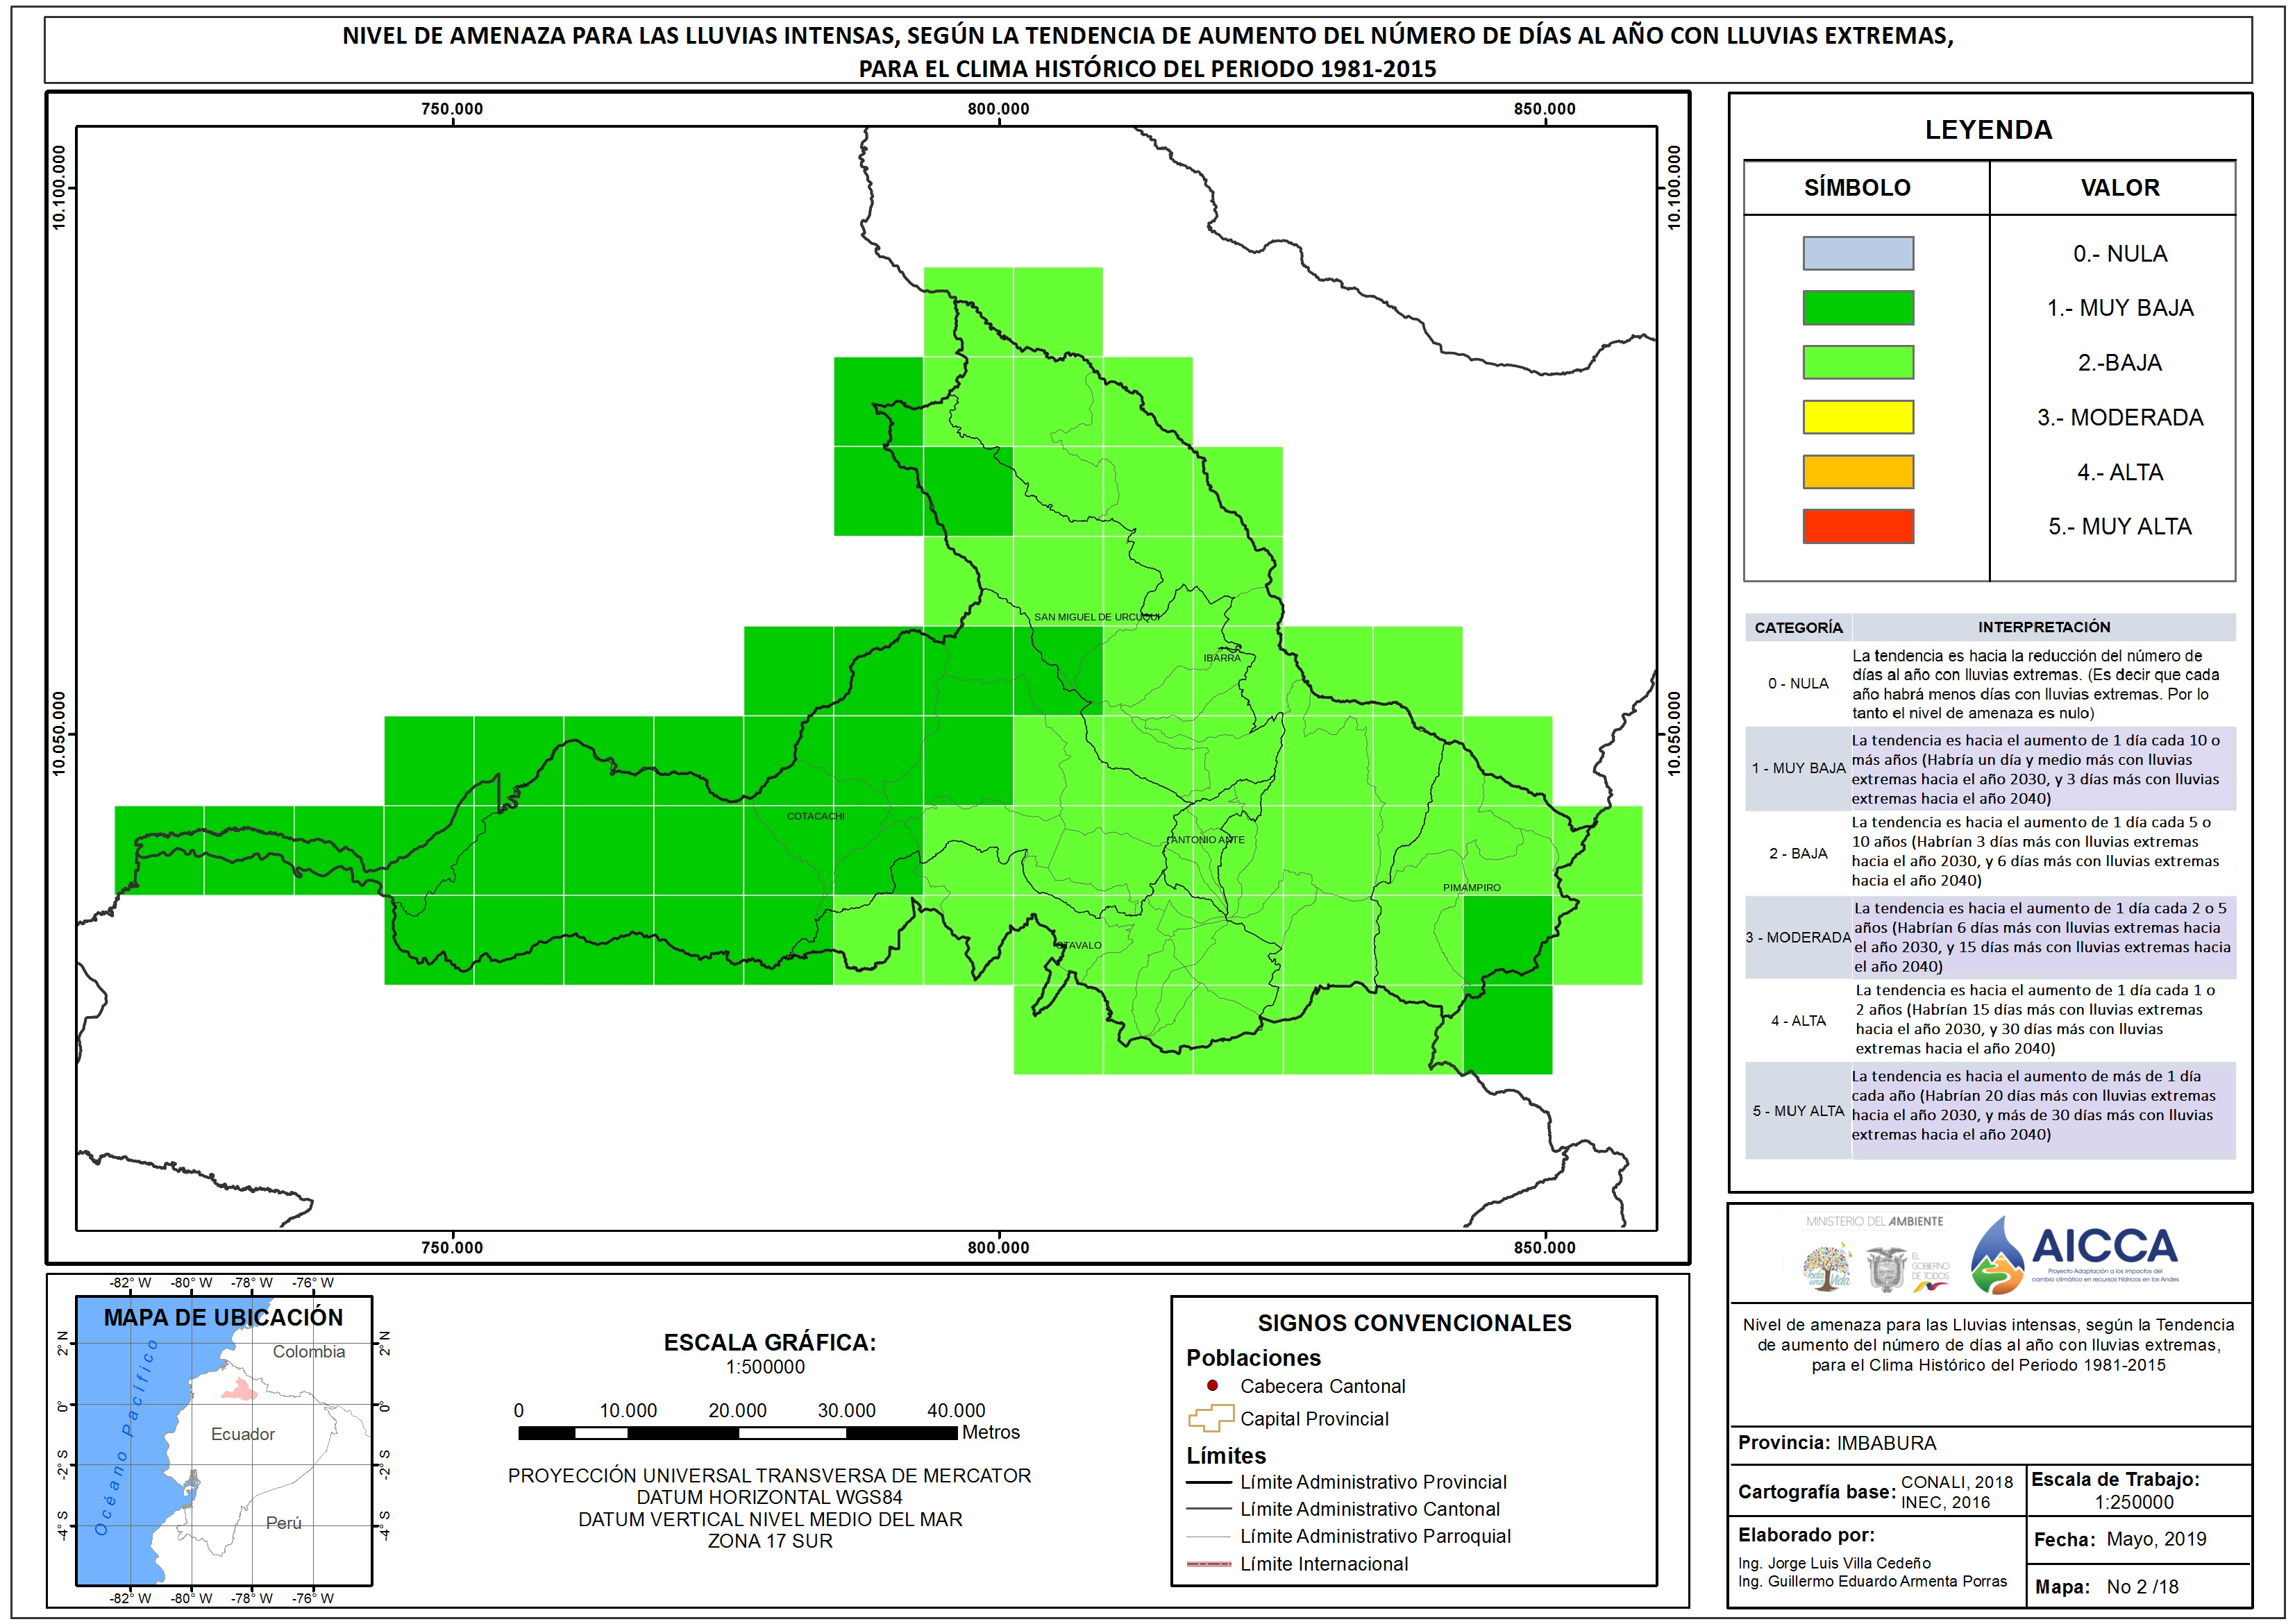This screenshot has height=1624, width=2295.
Task: Click the NULA light blue legend swatch
Action: (1857, 253)
